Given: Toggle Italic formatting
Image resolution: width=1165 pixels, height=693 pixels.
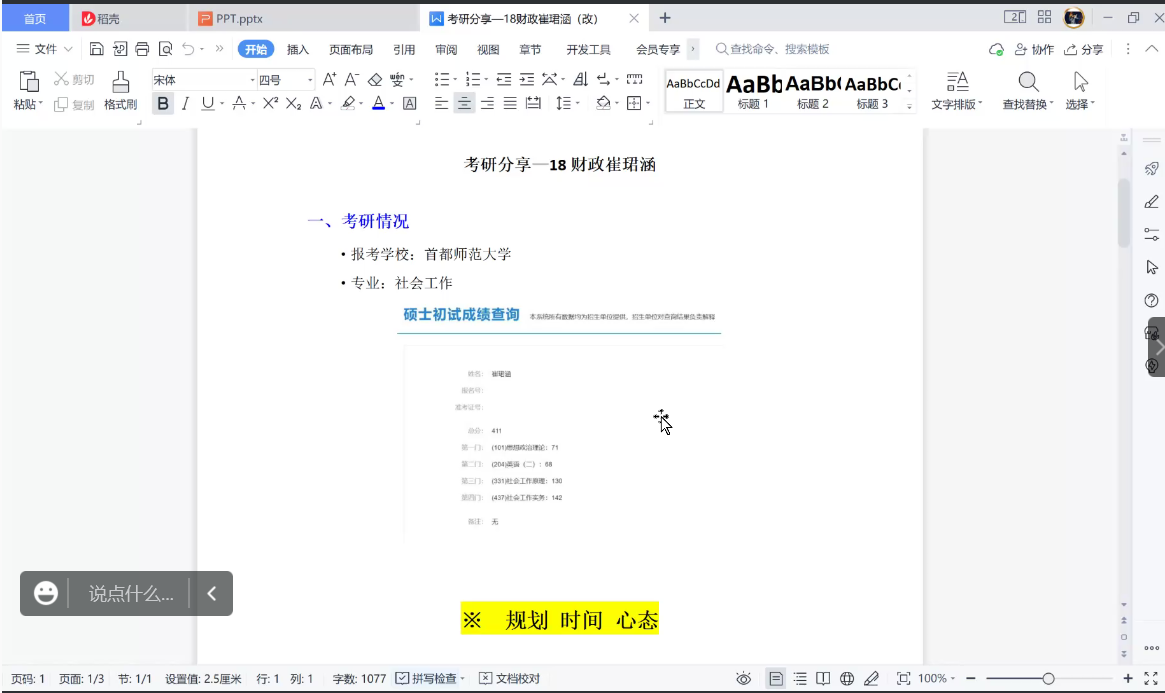Looking at the screenshot, I should (x=184, y=104).
